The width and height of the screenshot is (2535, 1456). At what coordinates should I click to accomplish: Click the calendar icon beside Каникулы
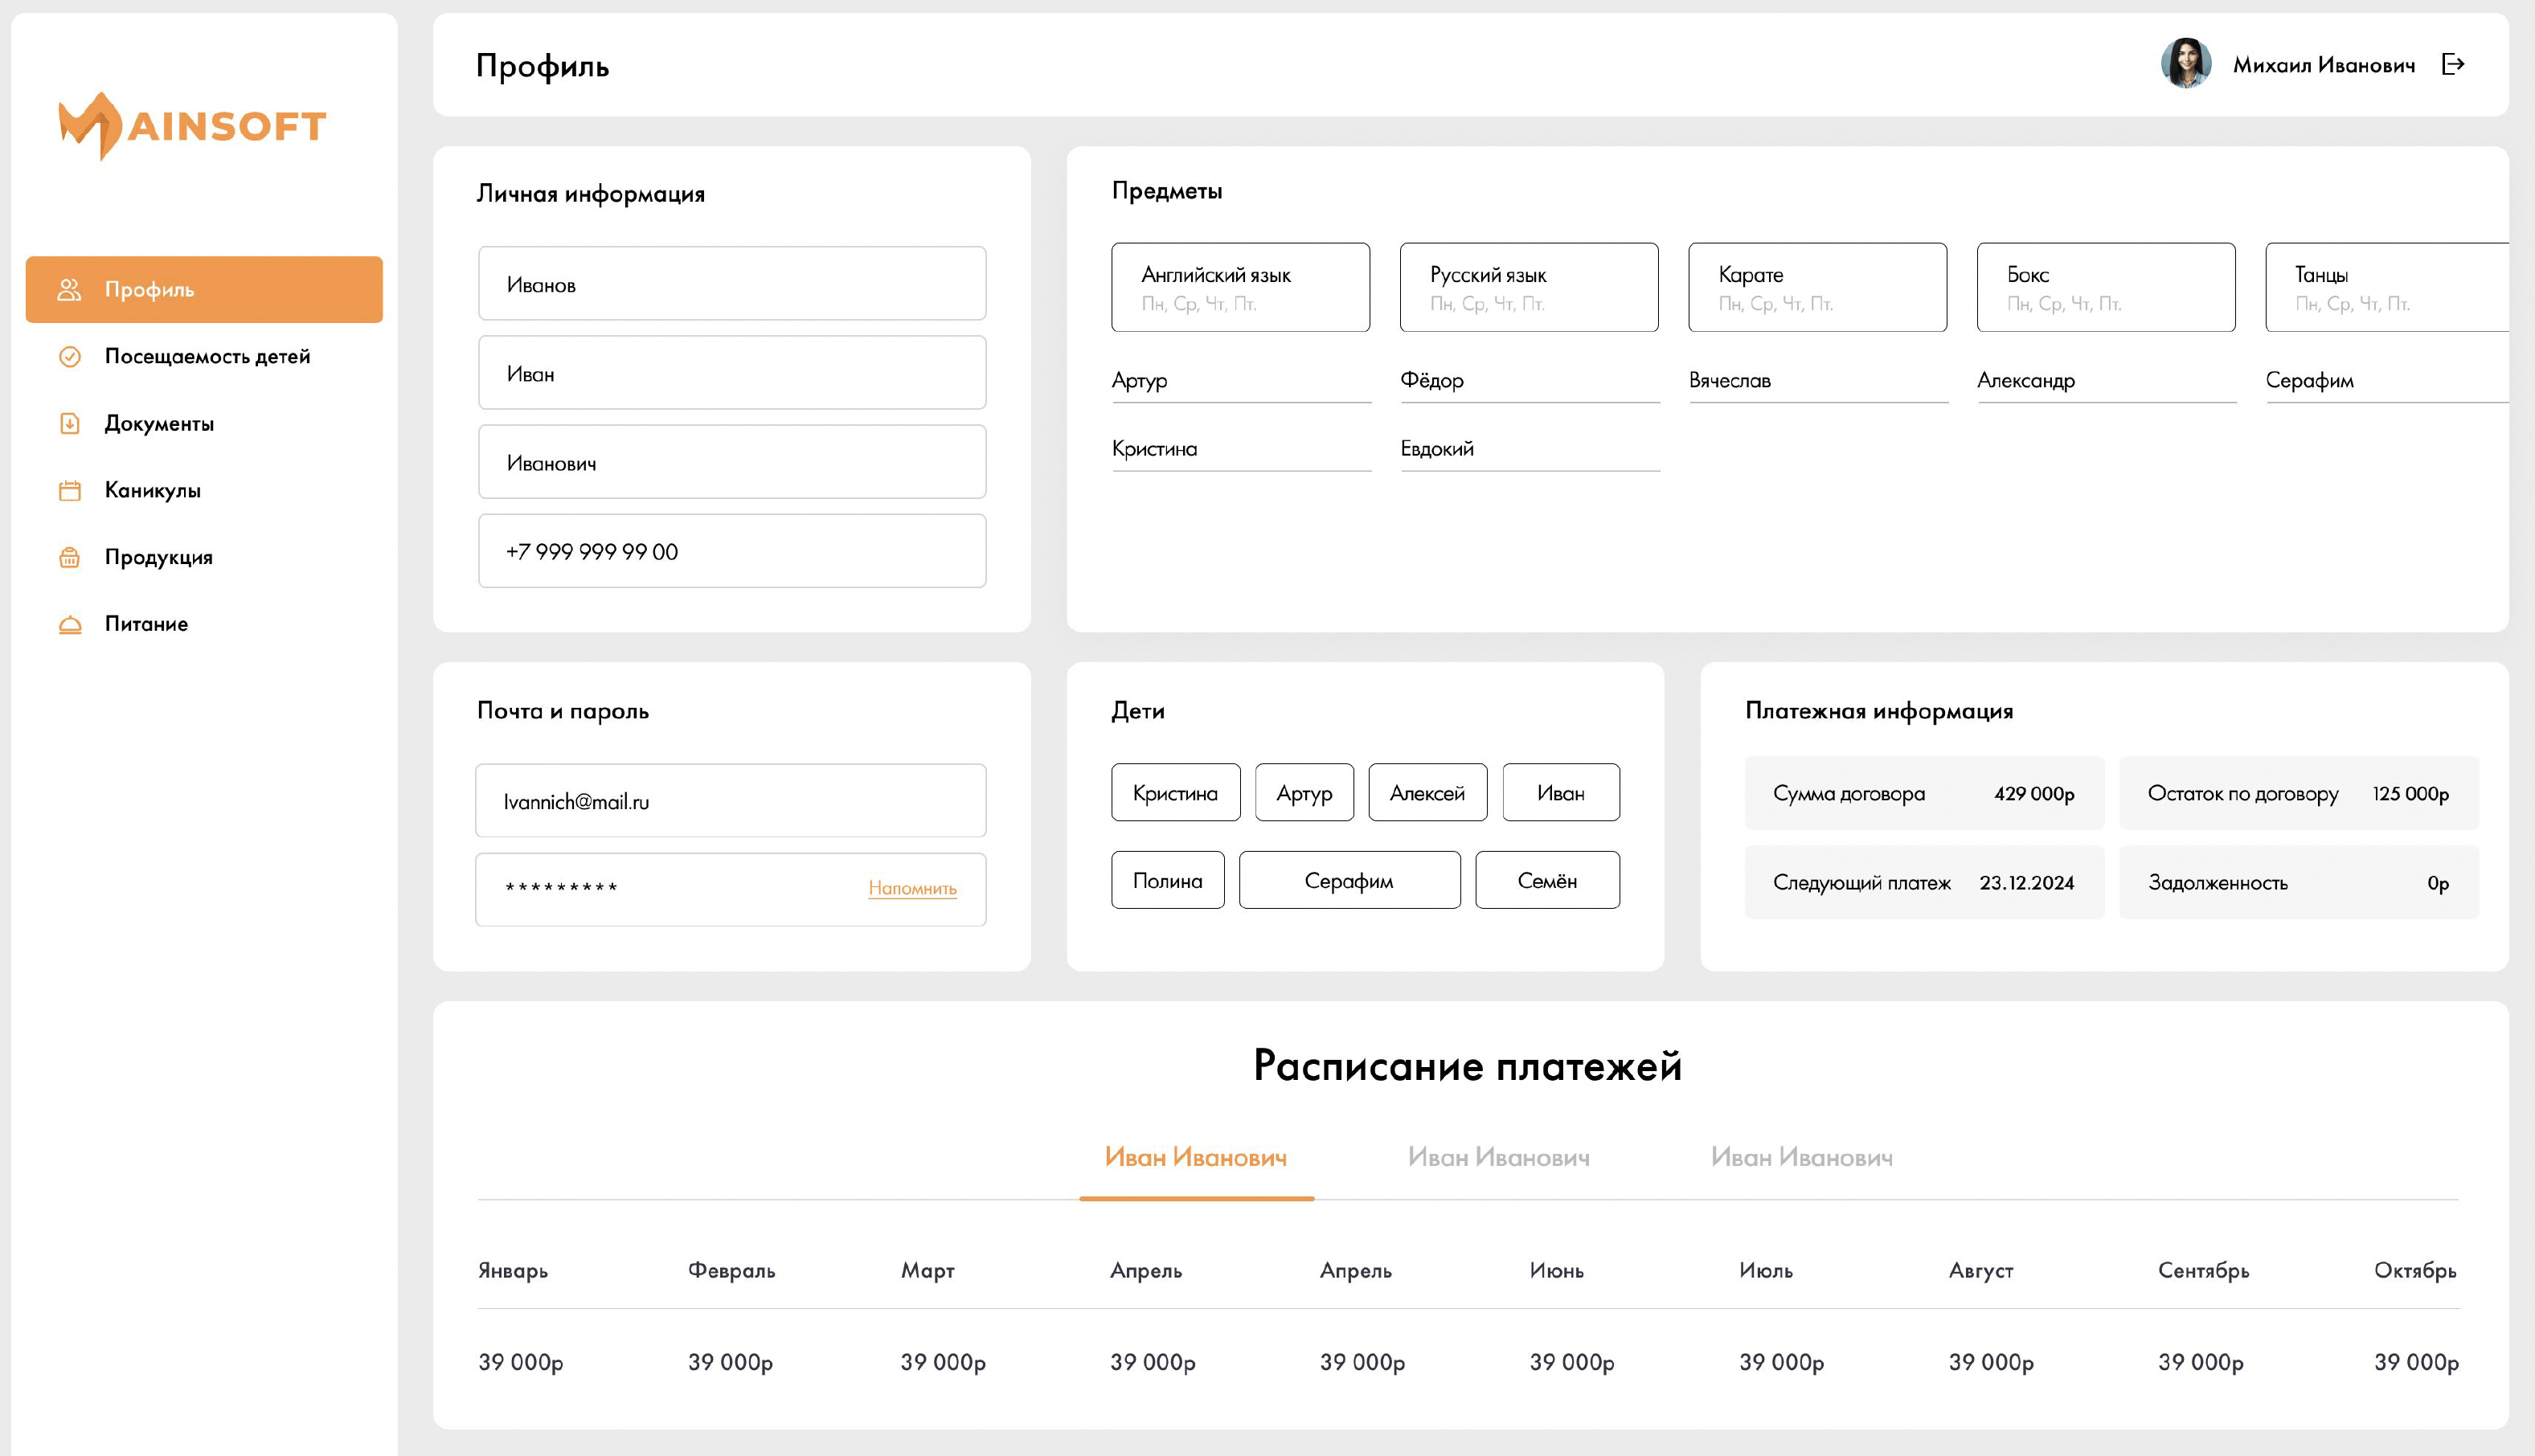click(x=69, y=491)
